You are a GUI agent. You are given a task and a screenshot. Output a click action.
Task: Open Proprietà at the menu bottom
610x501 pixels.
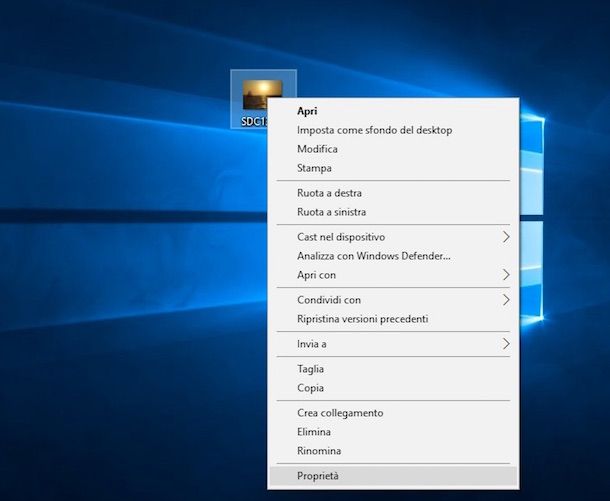click(318, 476)
